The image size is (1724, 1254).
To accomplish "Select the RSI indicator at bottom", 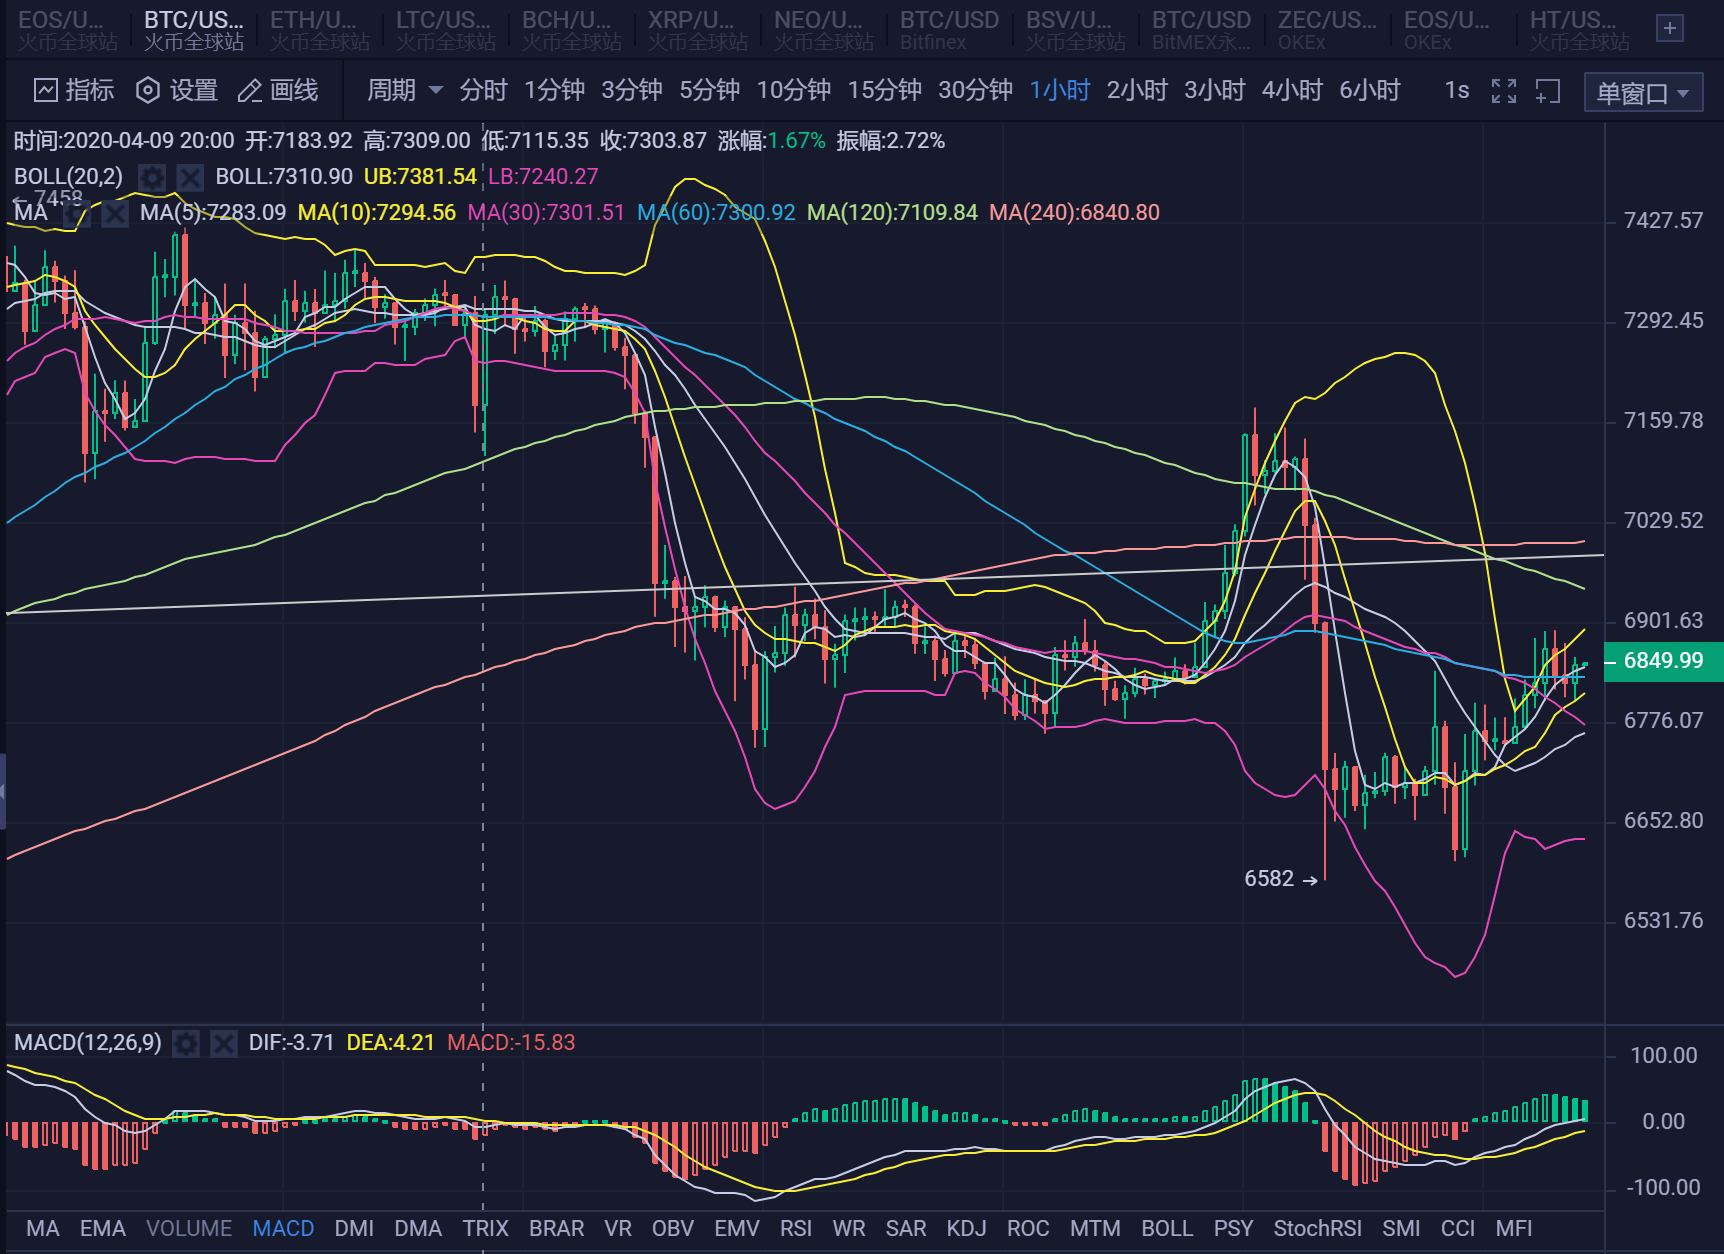I will pyautogui.click(x=796, y=1228).
